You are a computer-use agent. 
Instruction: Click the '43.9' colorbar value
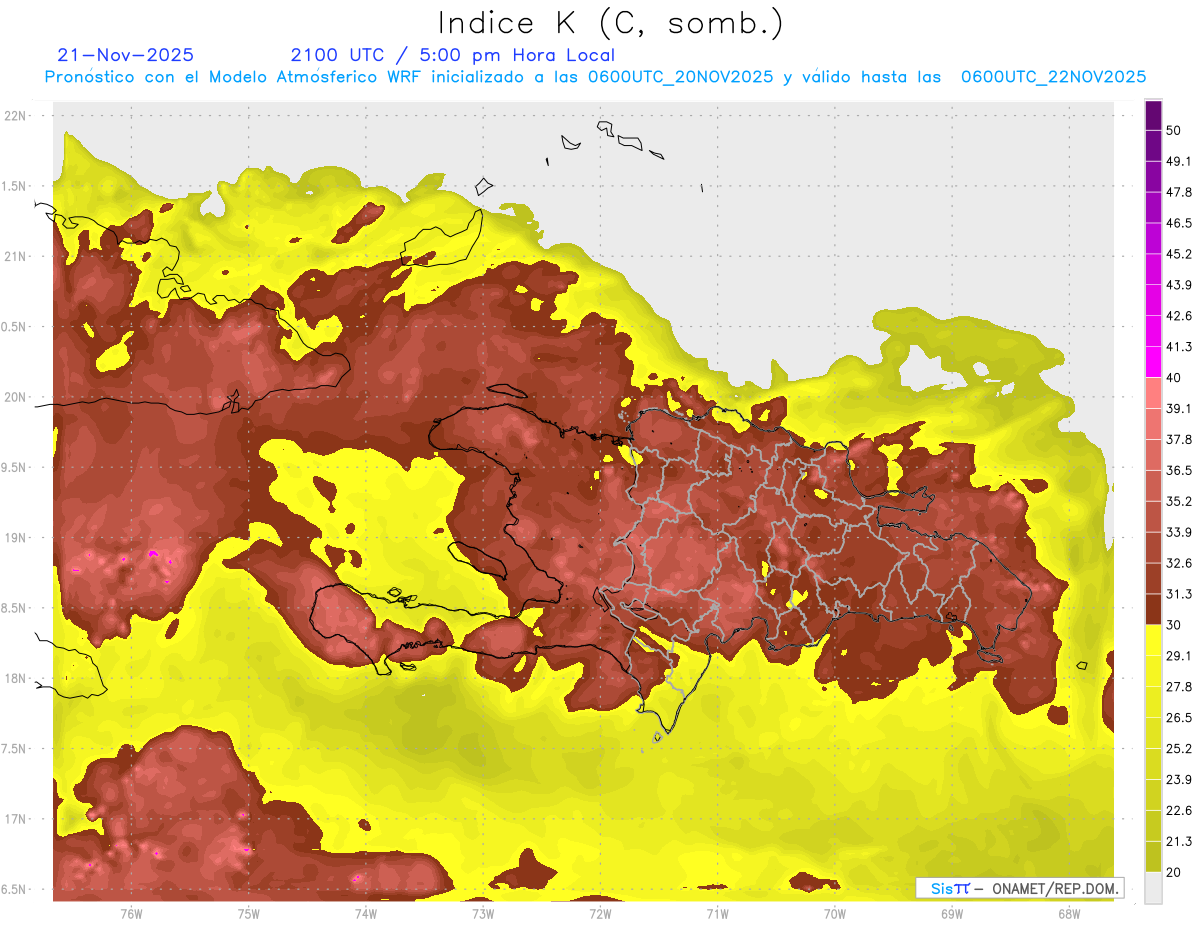[x=1179, y=285]
